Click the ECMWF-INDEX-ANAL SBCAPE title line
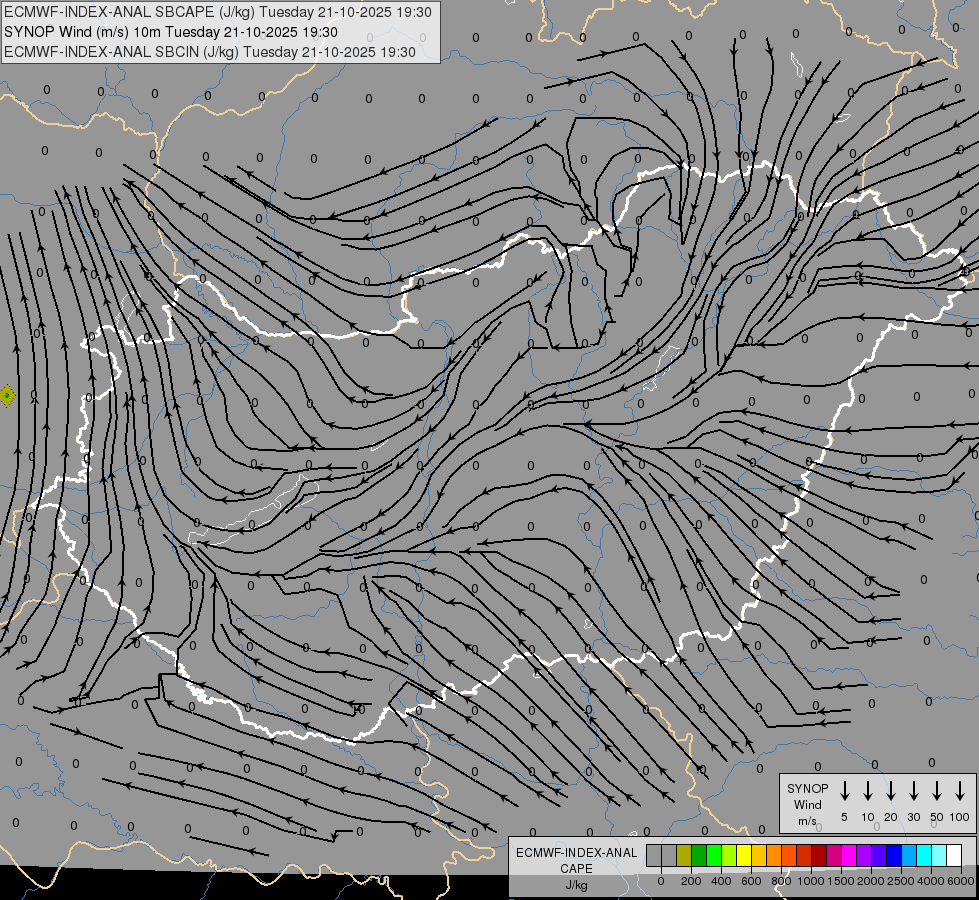Image resolution: width=979 pixels, height=900 pixels. (x=217, y=12)
